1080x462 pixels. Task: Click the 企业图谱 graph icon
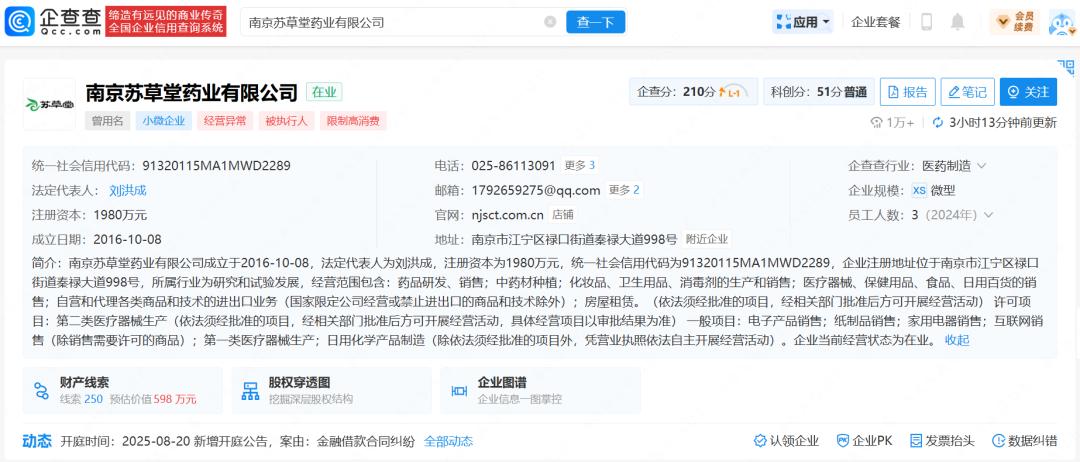pyautogui.click(x=459, y=391)
